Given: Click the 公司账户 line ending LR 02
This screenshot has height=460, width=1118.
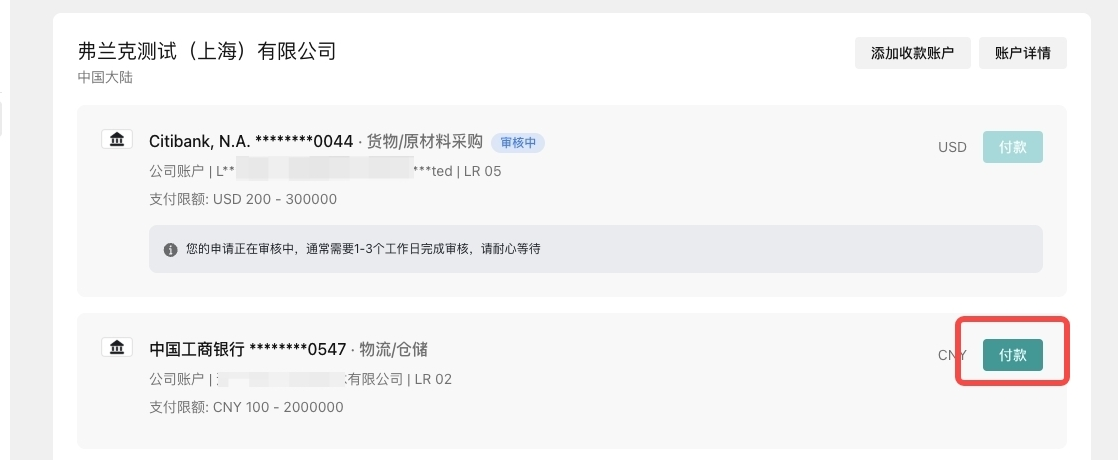Looking at the screenshot, I should 300,379.
